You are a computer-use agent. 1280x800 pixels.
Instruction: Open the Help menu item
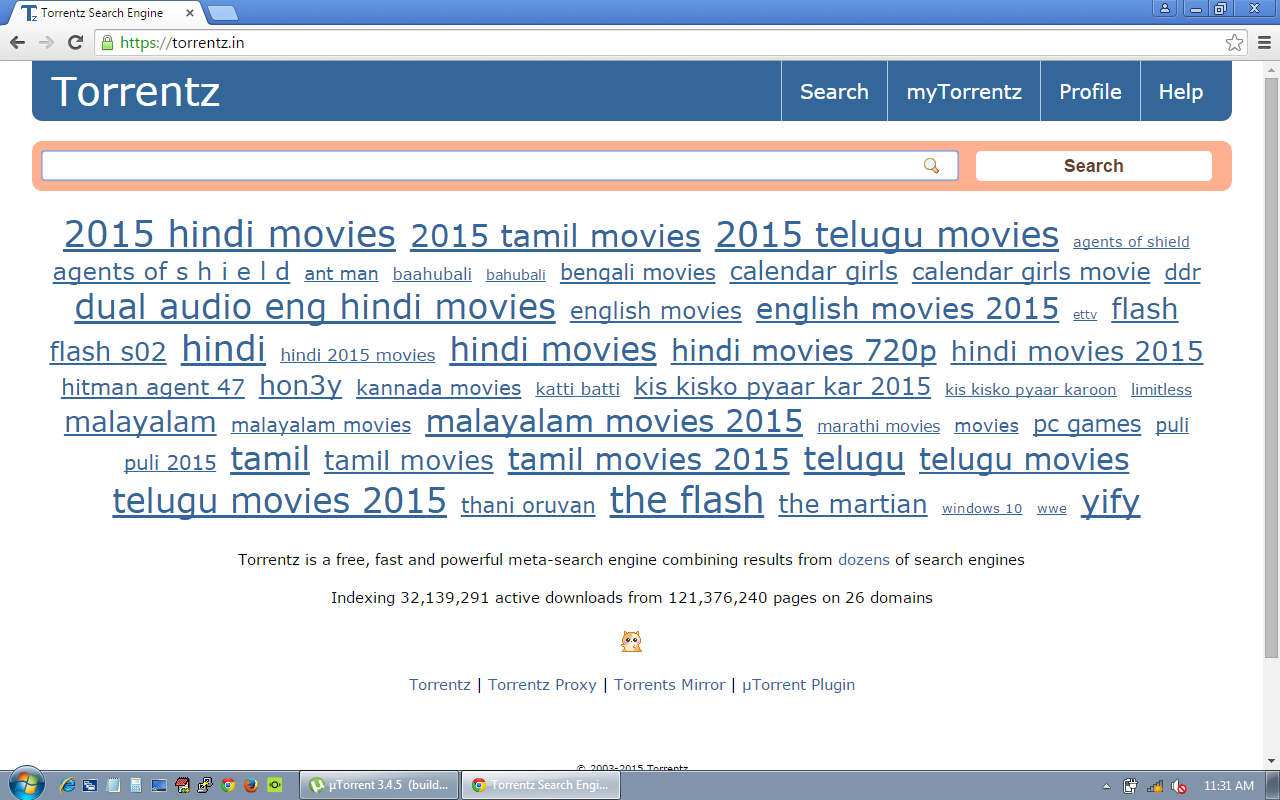tap(1180, 92)
